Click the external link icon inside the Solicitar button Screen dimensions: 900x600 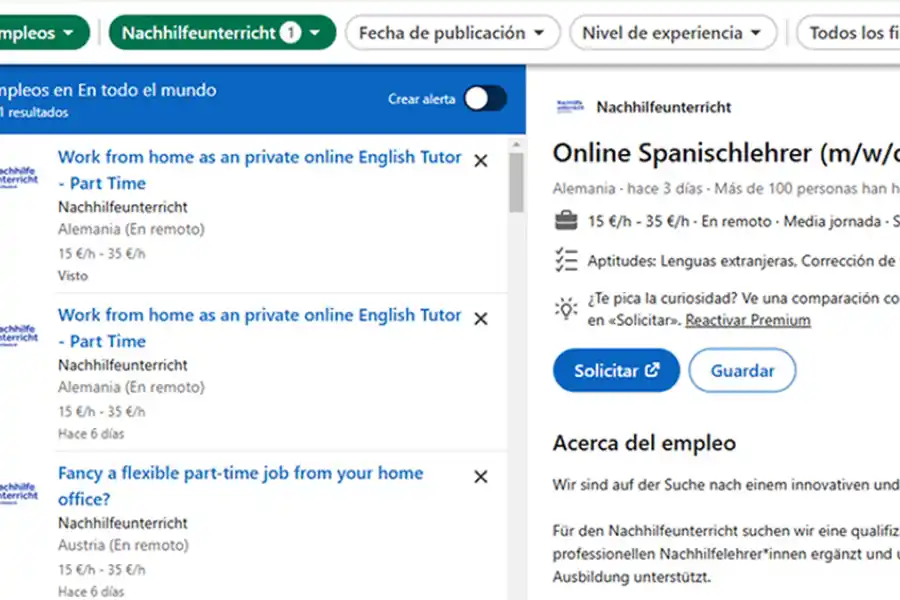(x=653, y=370)
